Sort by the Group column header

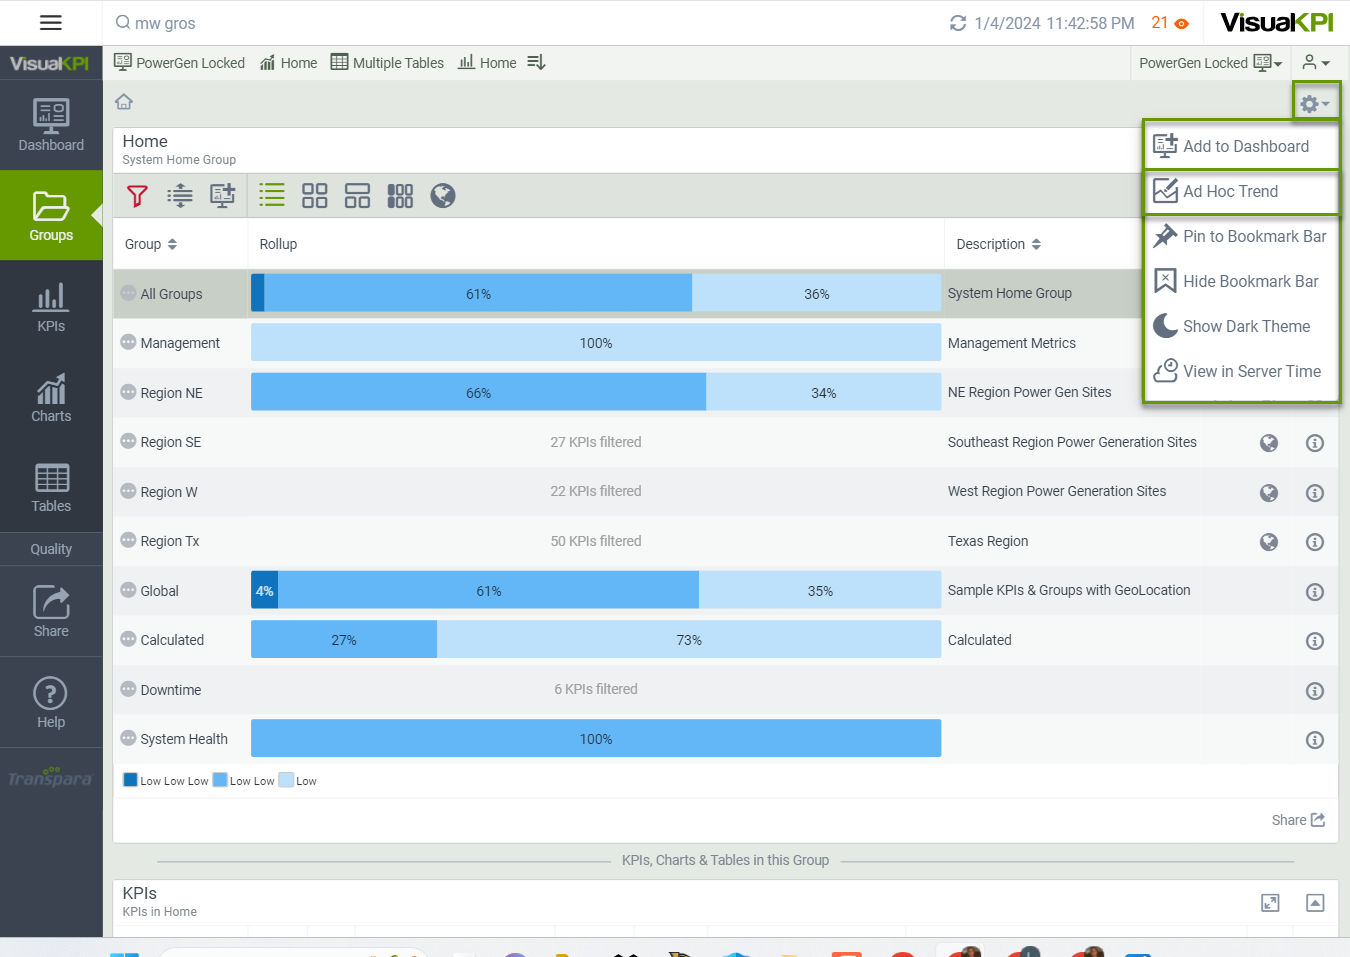pyautogui.click(x=150, y=244)
